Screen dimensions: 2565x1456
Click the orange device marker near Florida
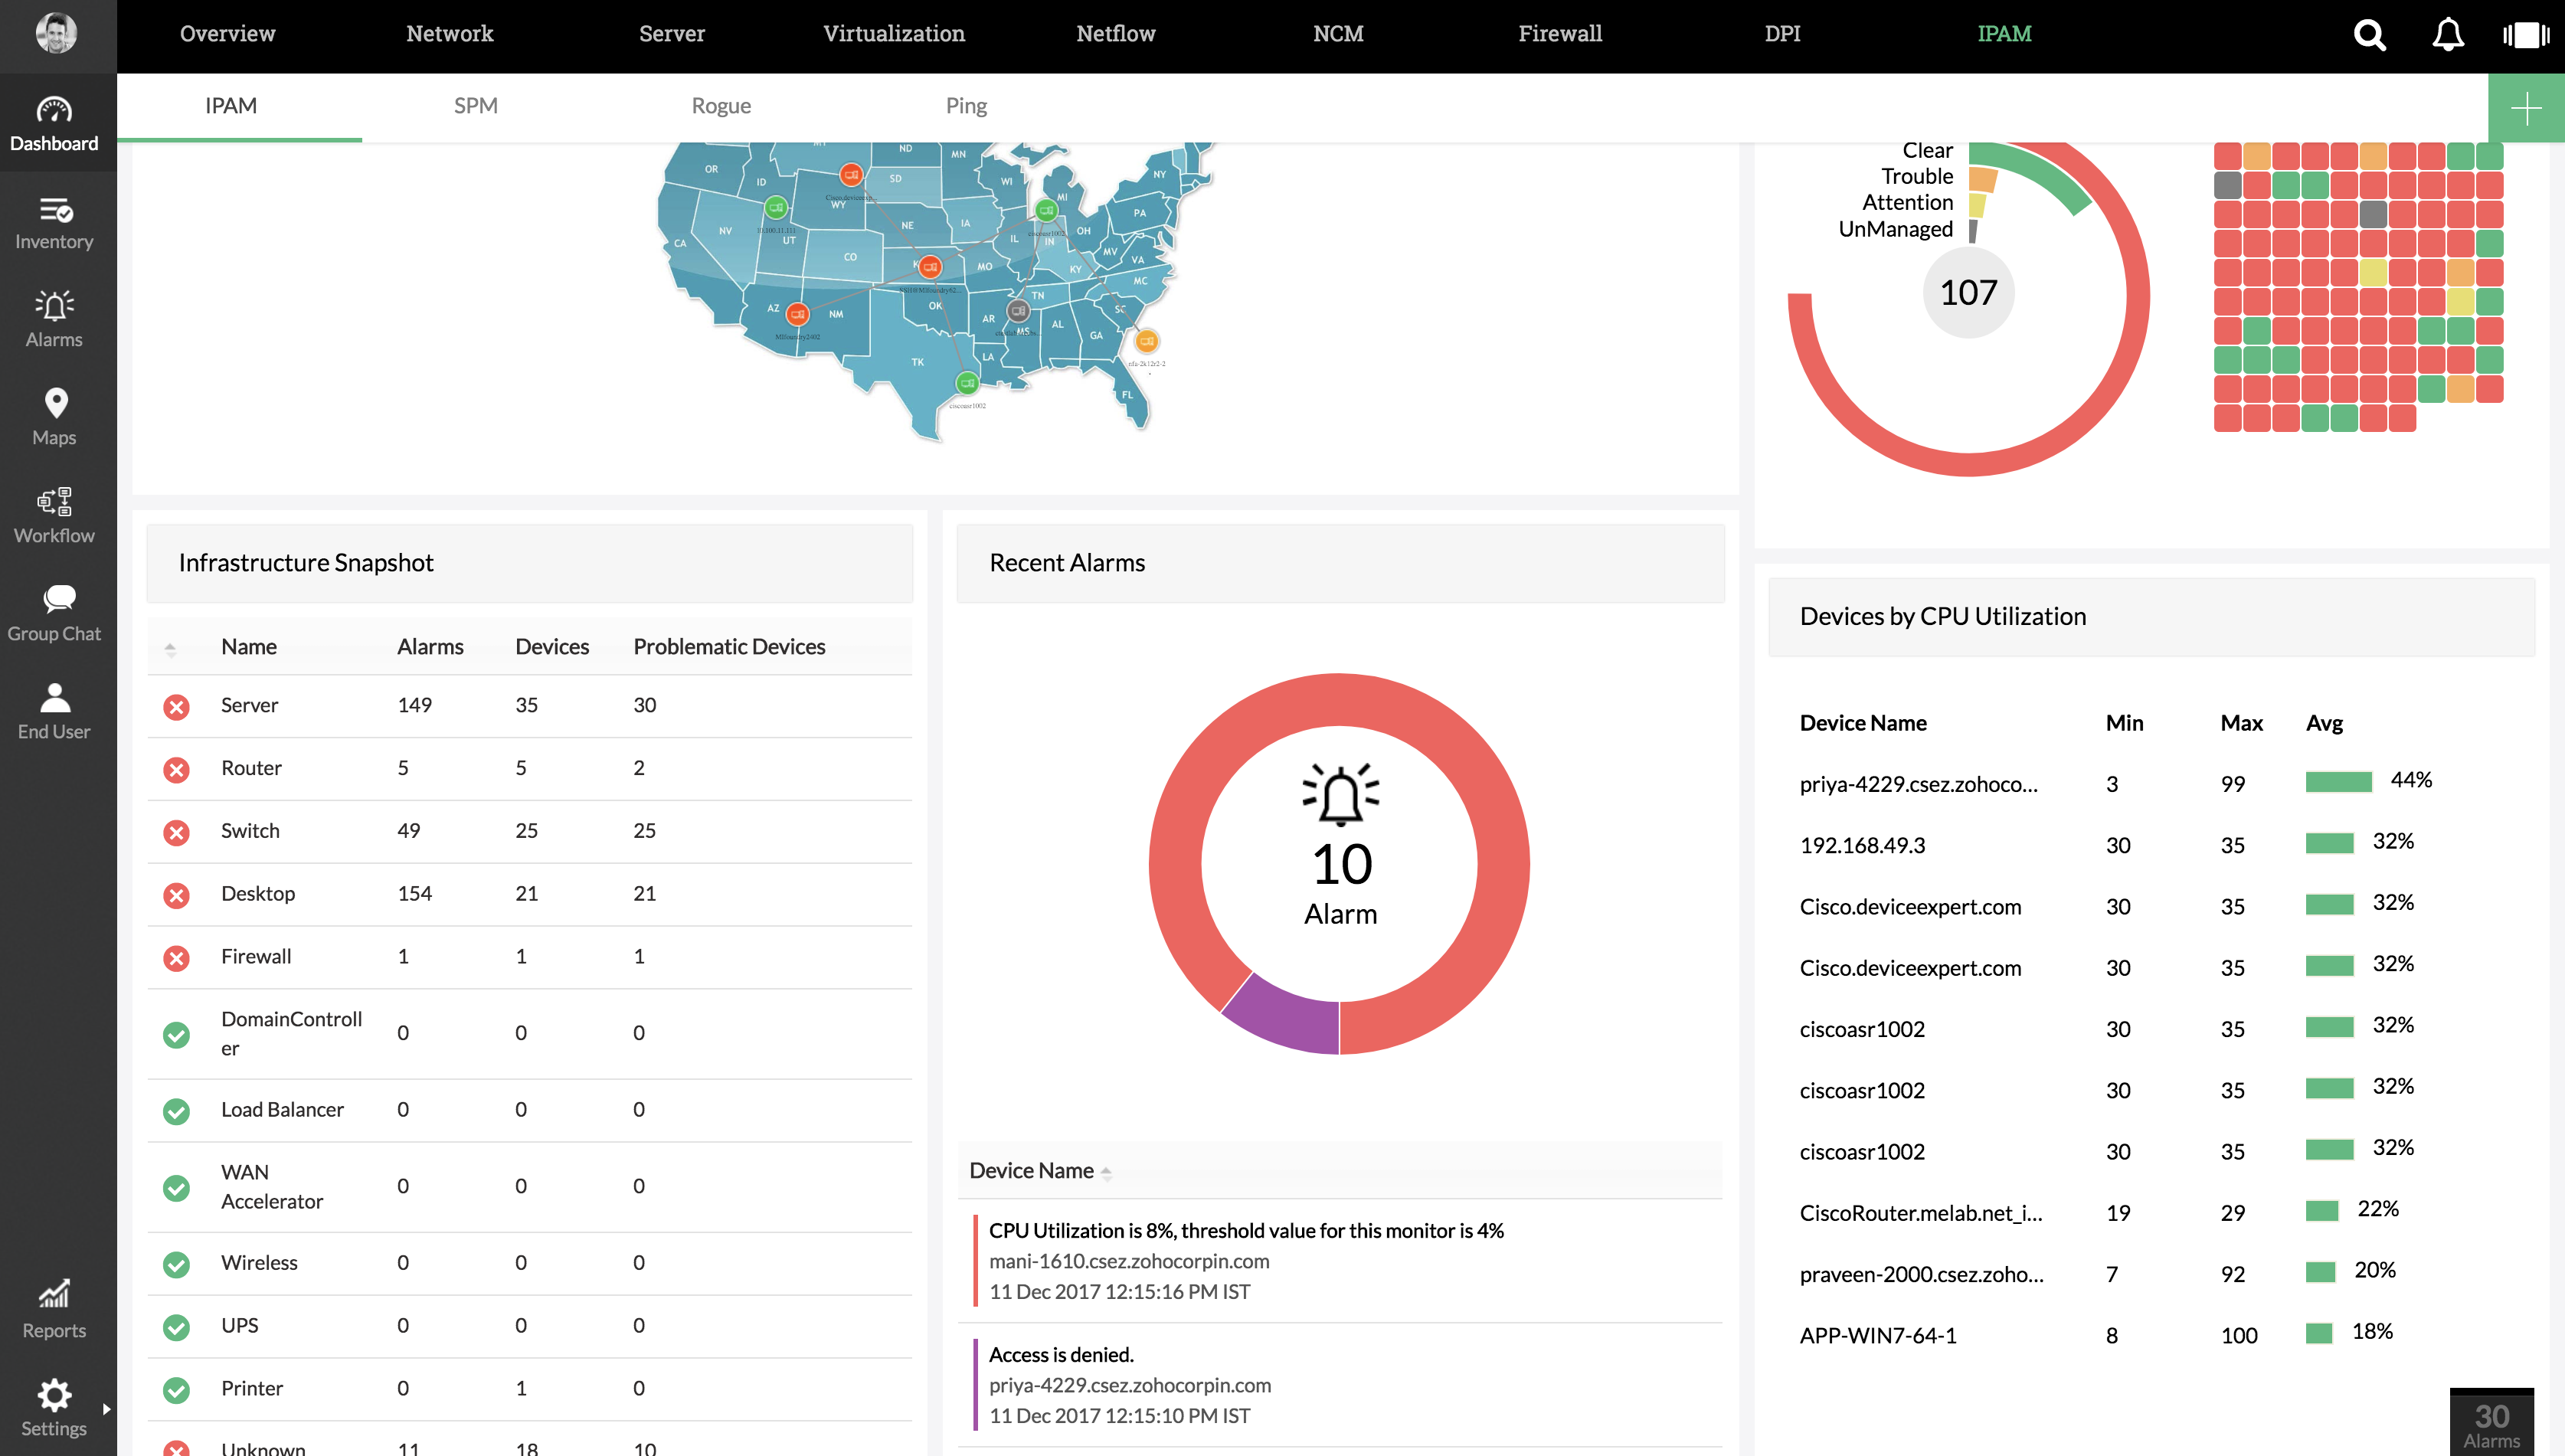tap(1146, 341)
